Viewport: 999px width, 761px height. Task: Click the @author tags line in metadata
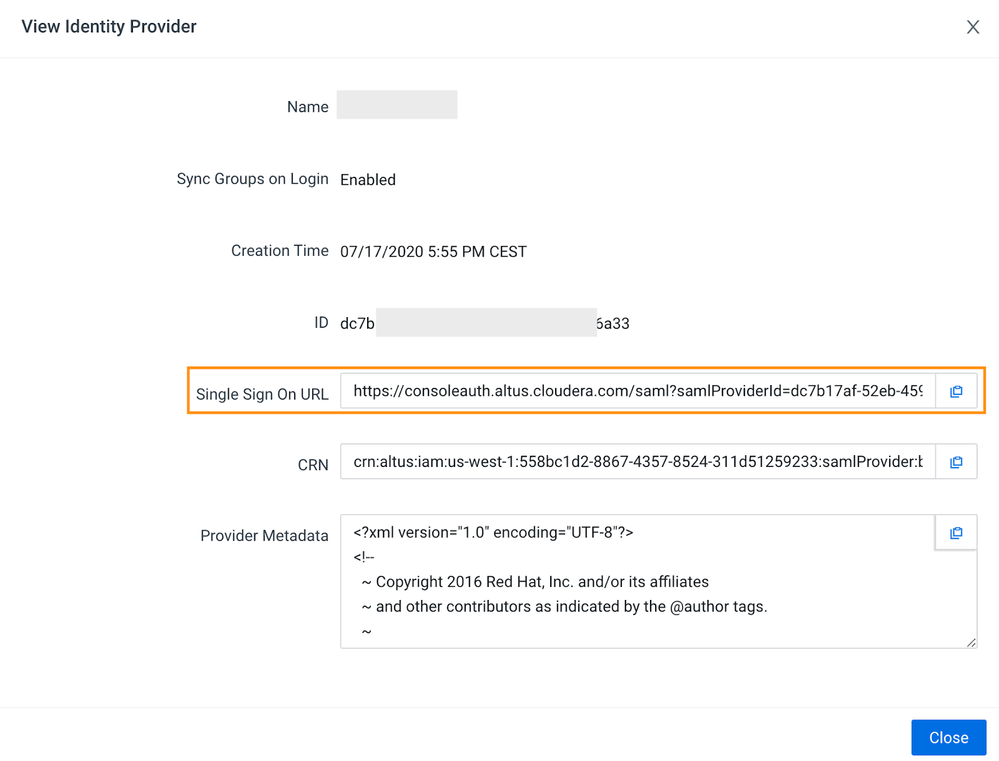click(x=564, y=607)
